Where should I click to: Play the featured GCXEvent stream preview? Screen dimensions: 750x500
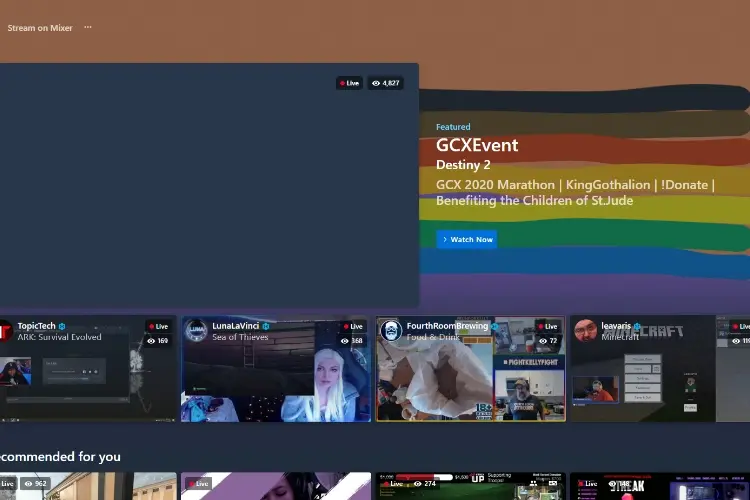coord(209,185)
